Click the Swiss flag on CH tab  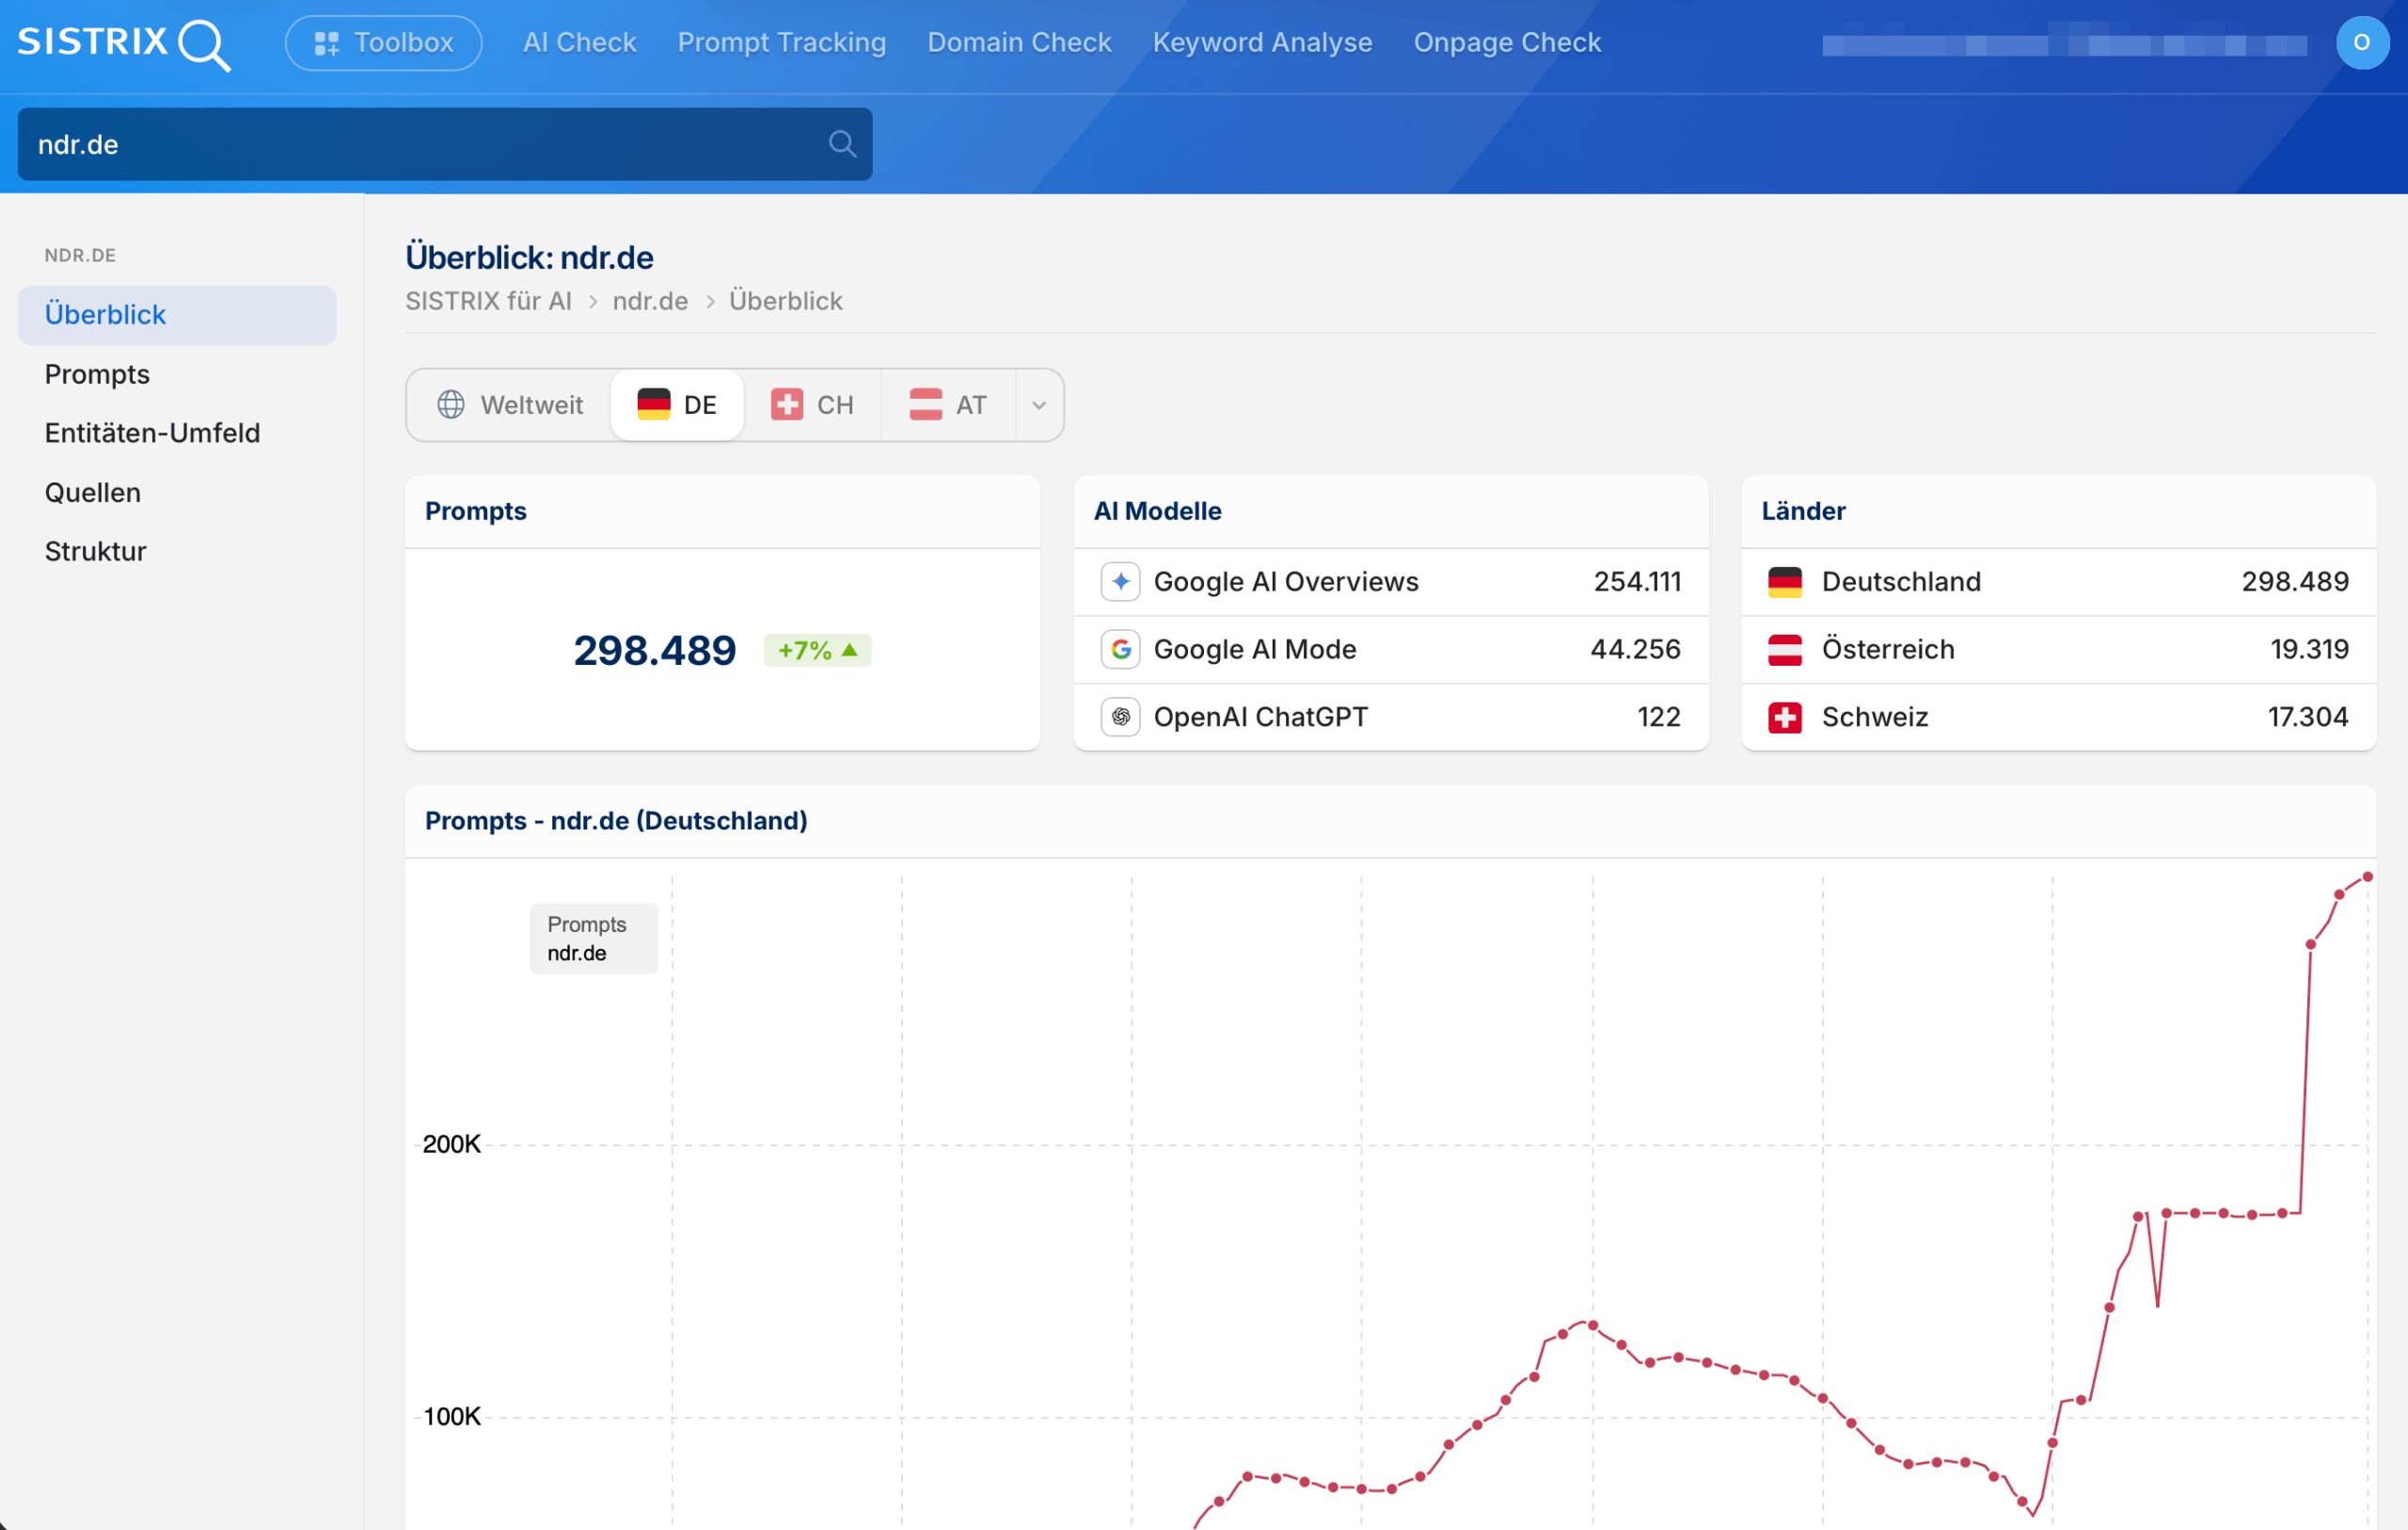pyautogui.click(x=787, y=405)
